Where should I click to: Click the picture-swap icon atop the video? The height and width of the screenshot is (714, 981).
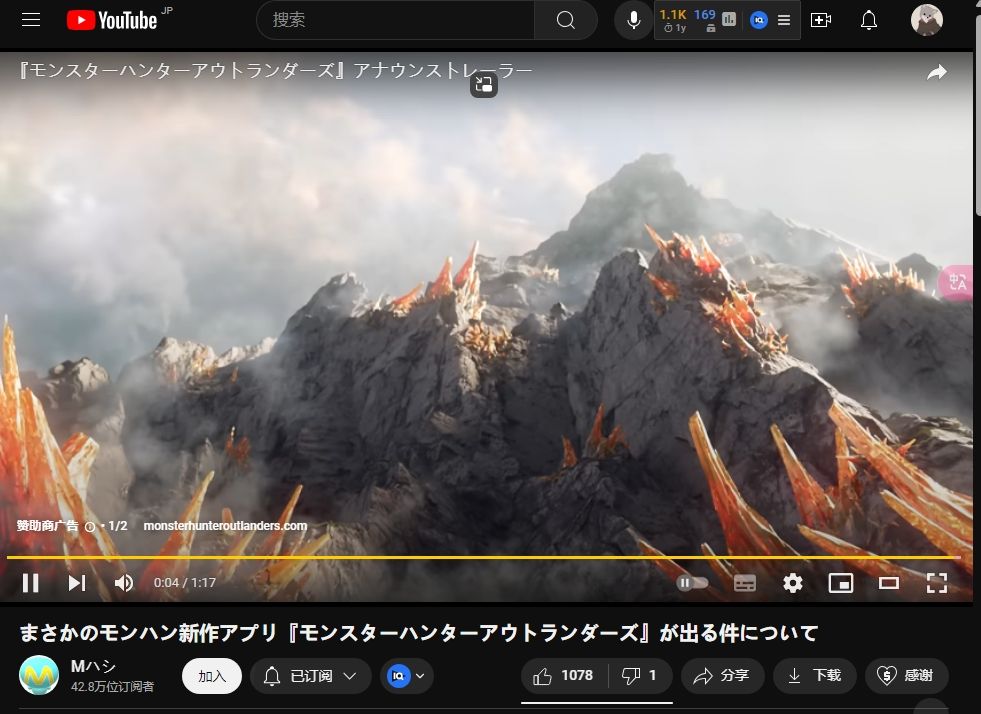[484, 84]
